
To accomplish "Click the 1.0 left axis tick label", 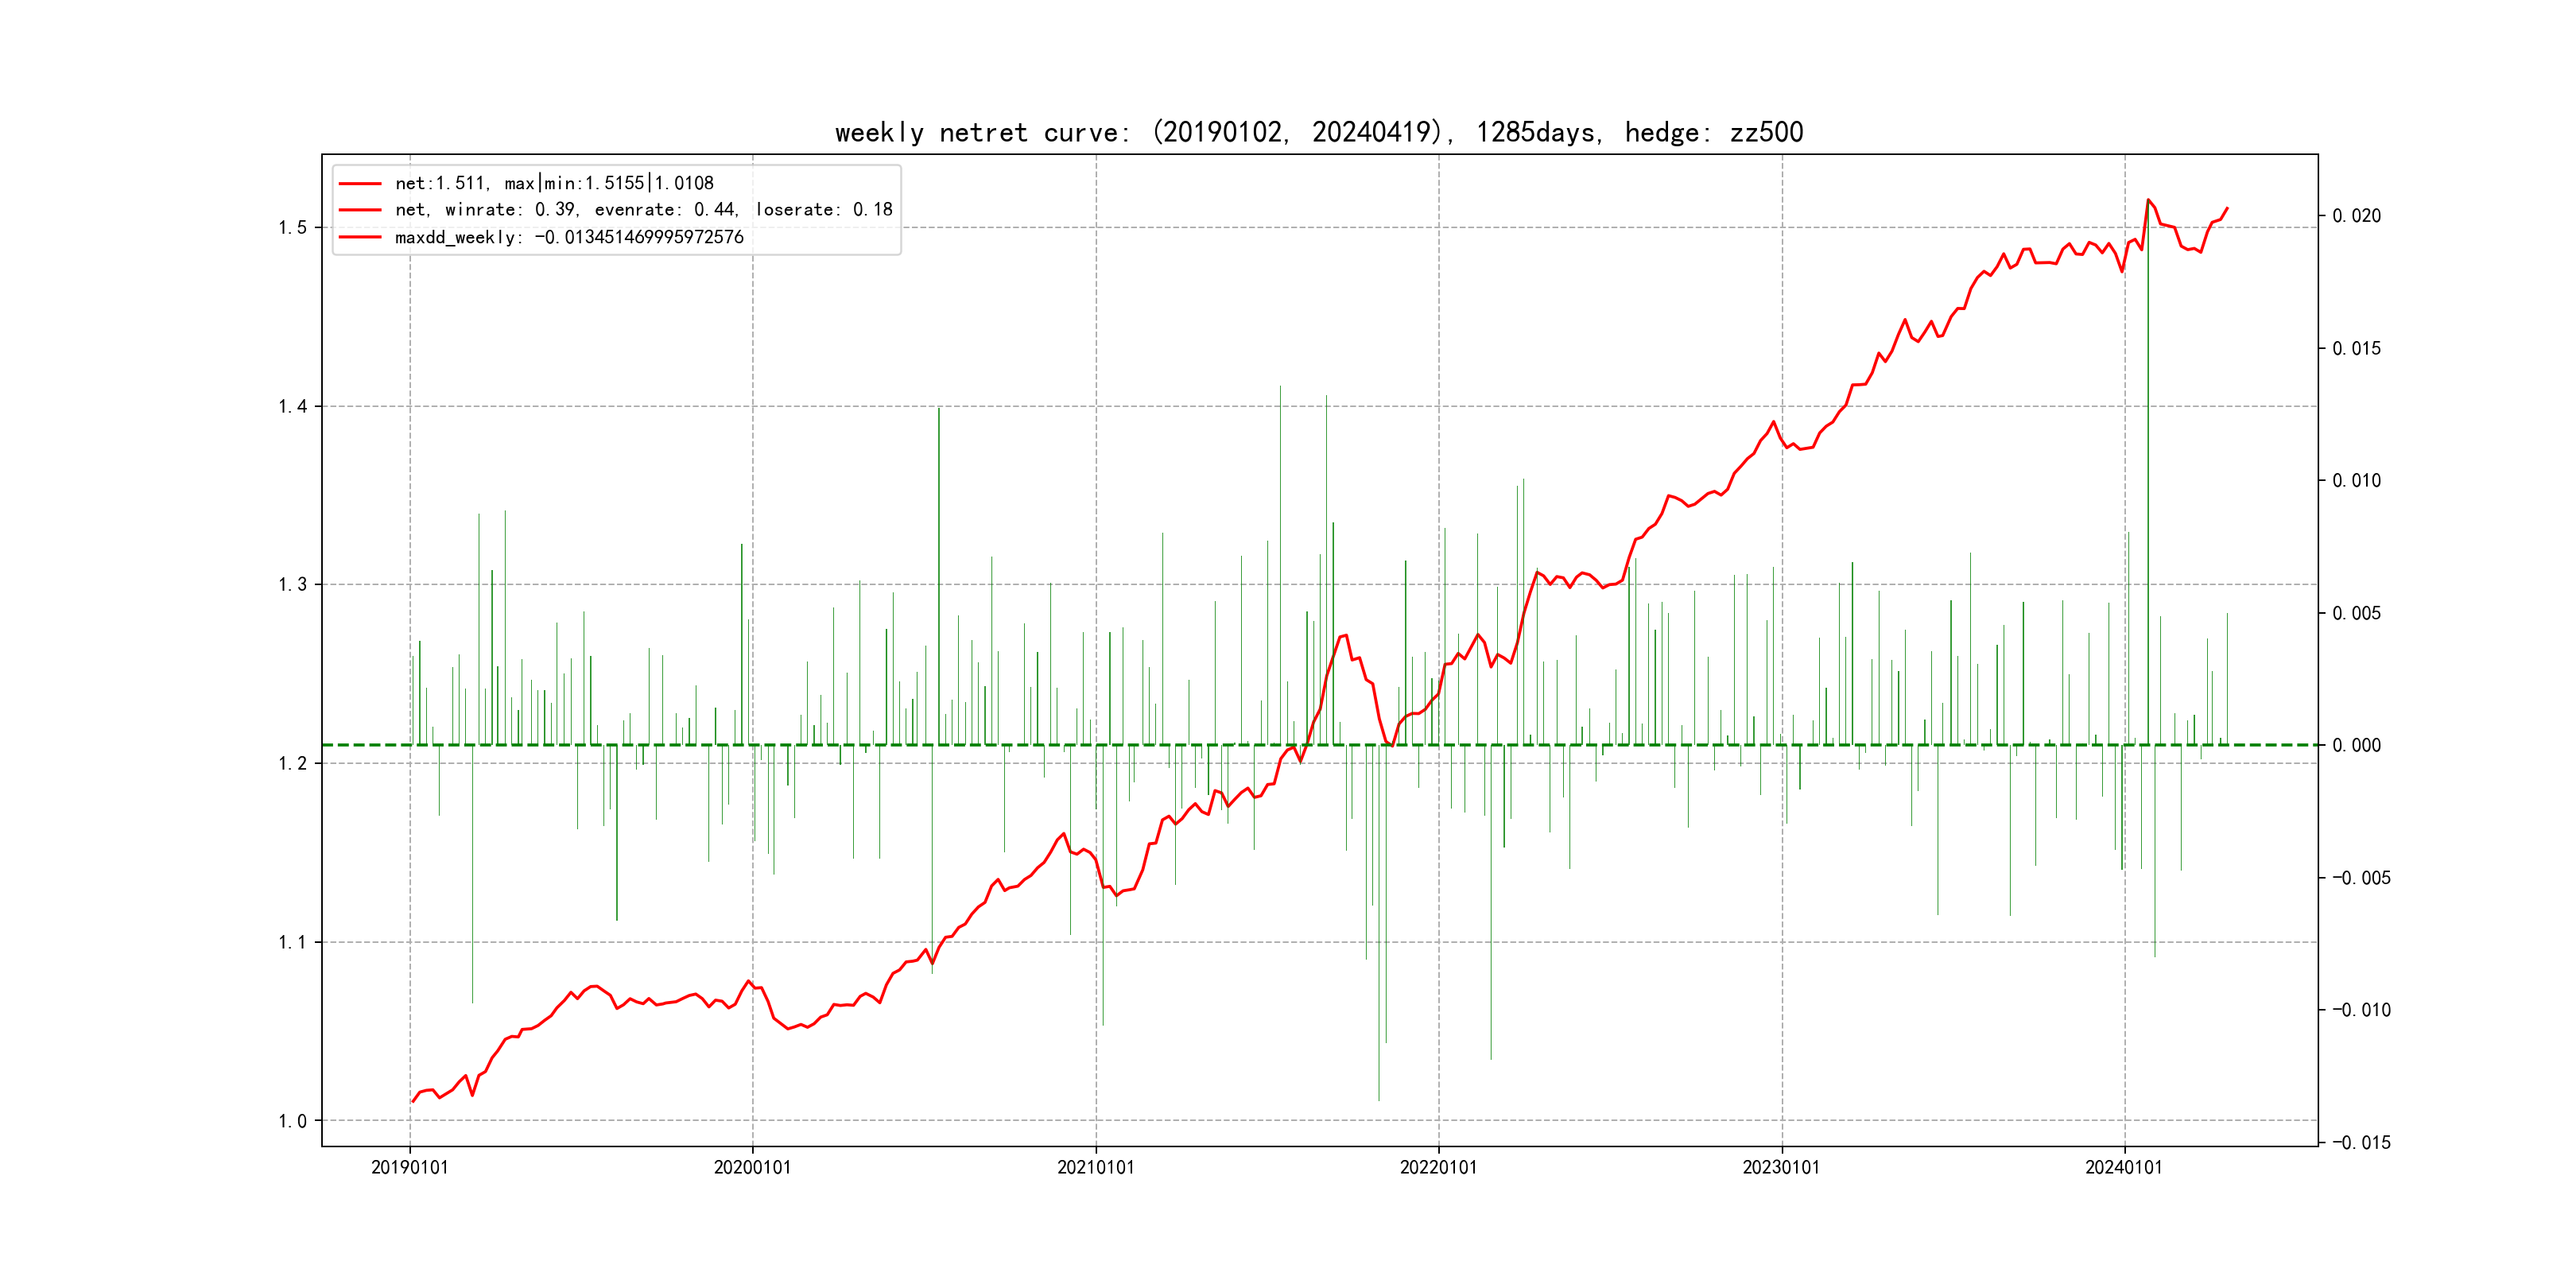I will coord(293,1121).
